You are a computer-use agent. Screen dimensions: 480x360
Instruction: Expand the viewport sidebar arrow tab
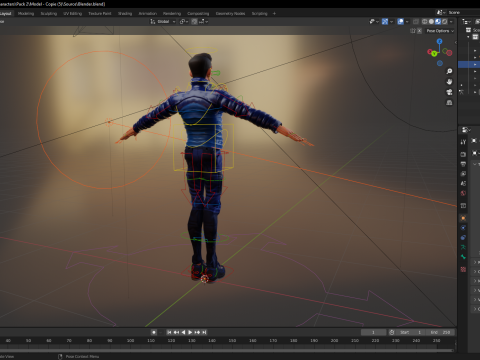[x=455, y=42]
